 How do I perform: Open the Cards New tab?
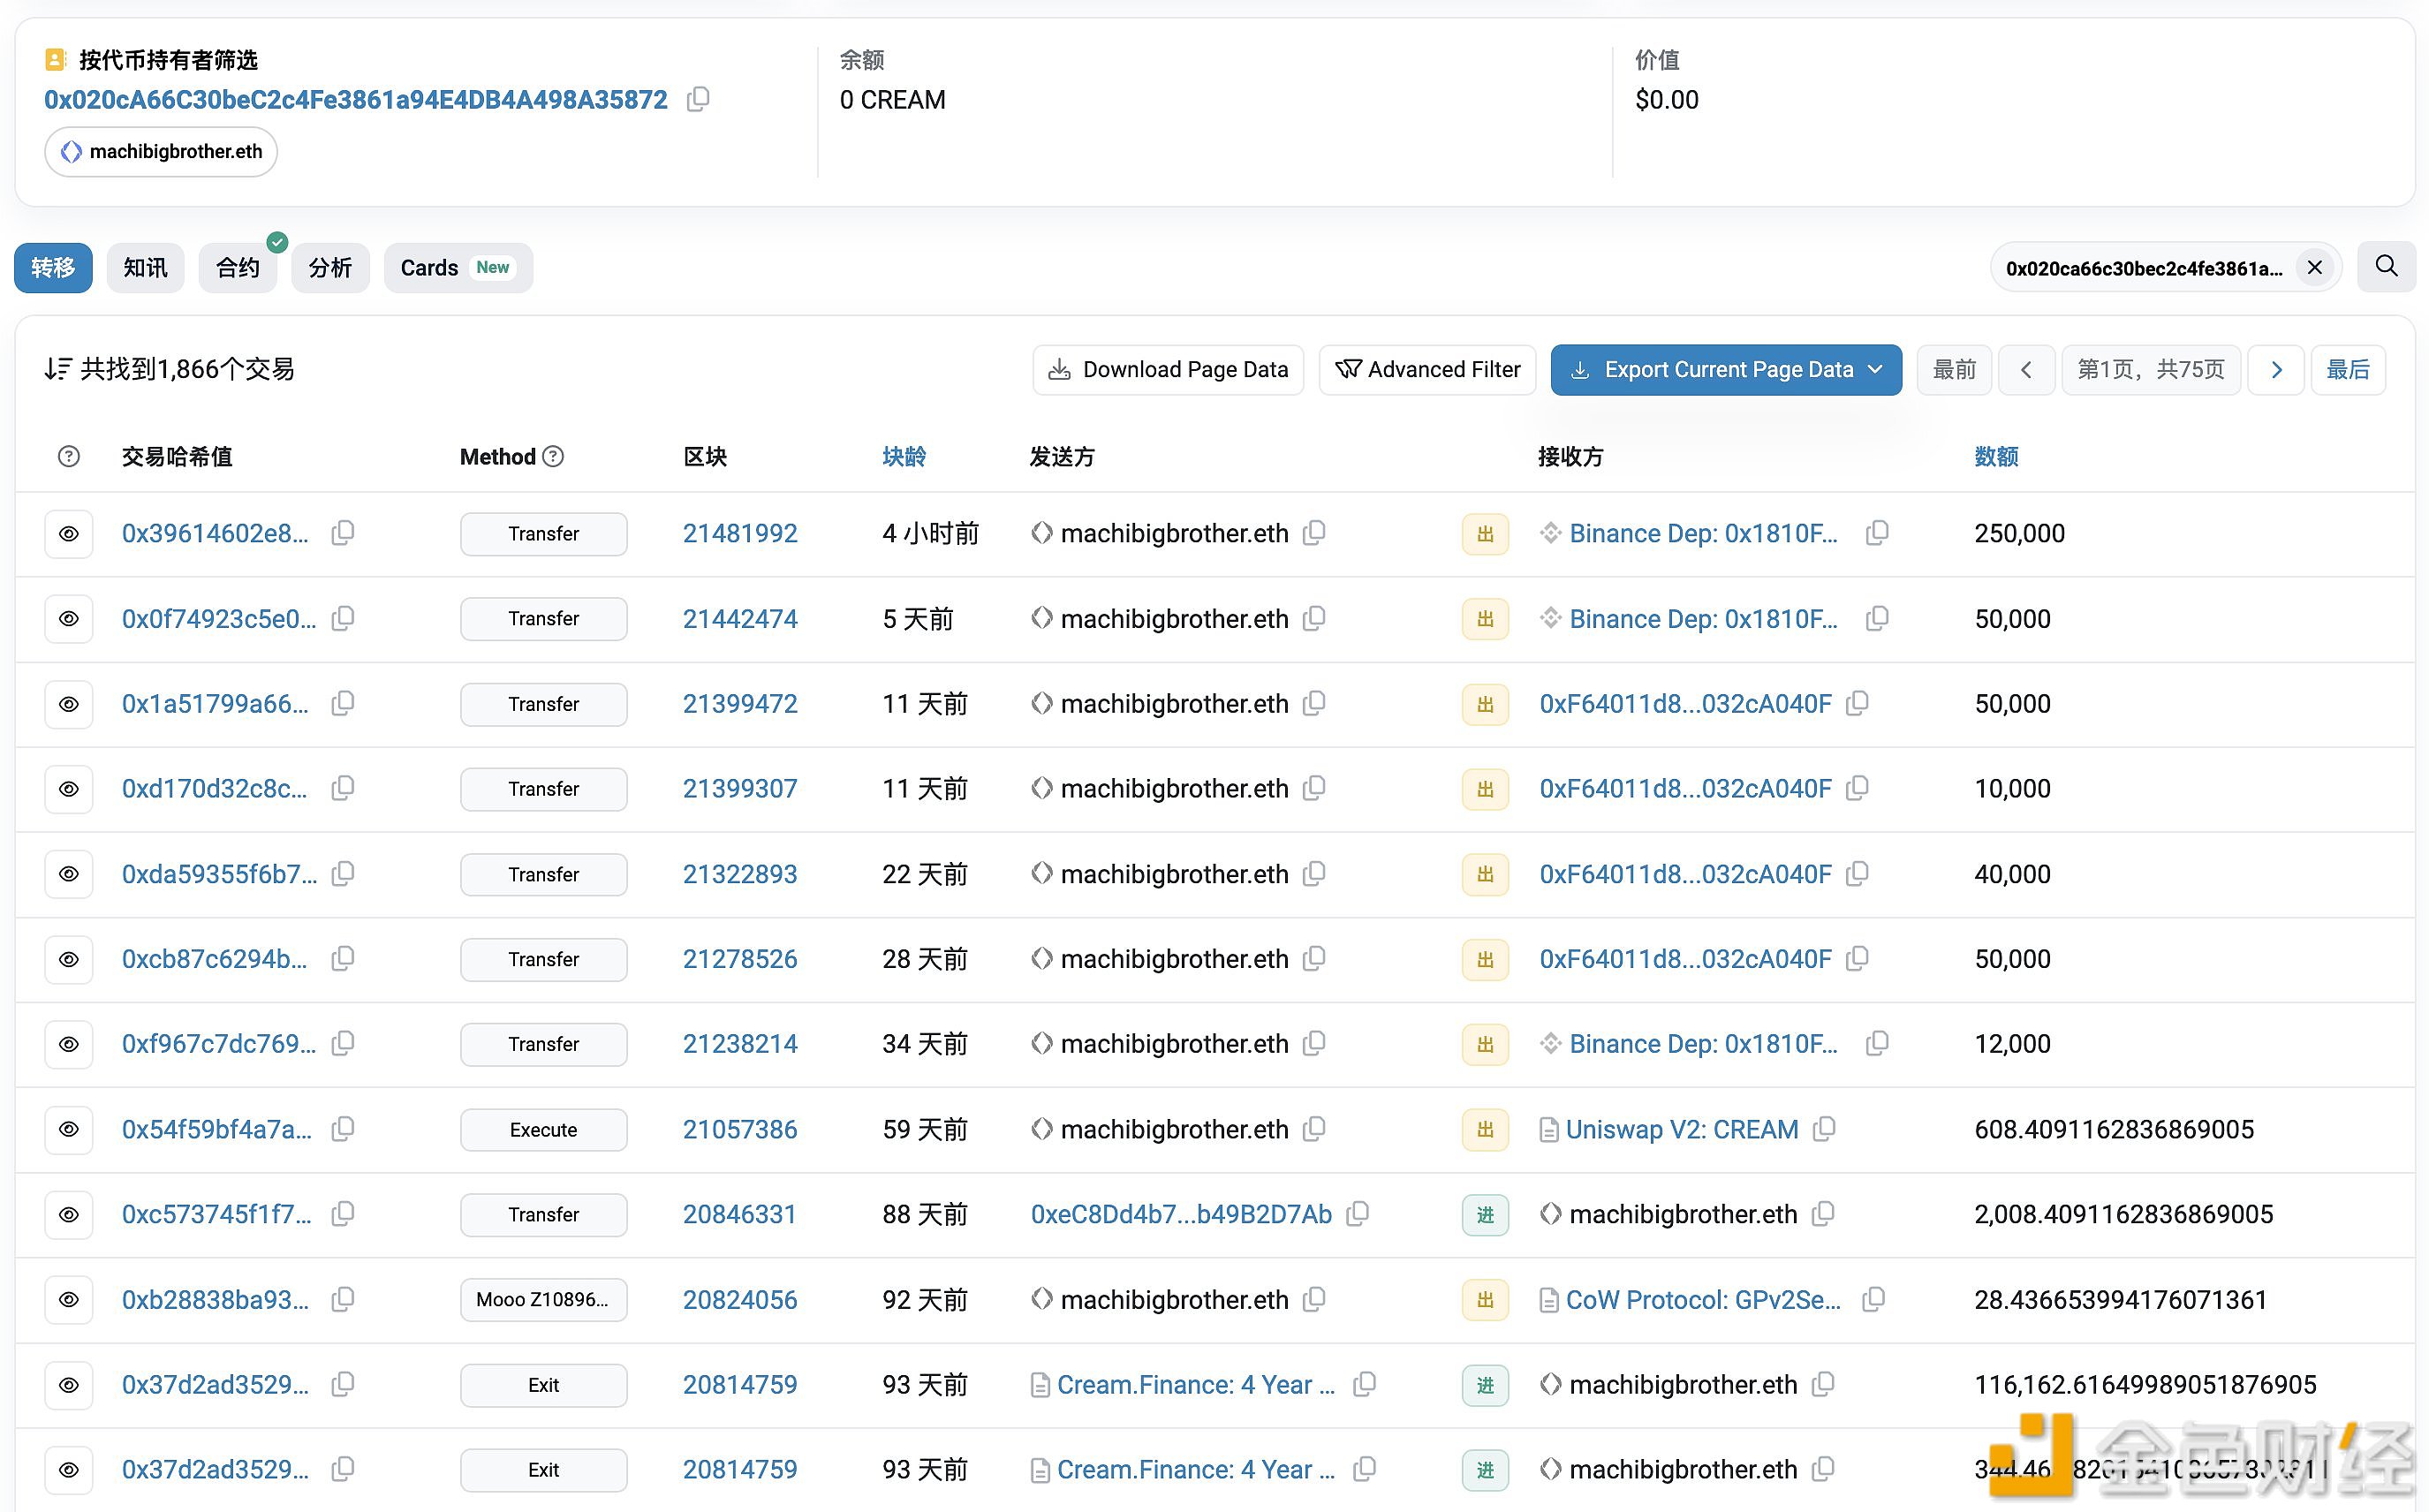[x=458, y=268]
